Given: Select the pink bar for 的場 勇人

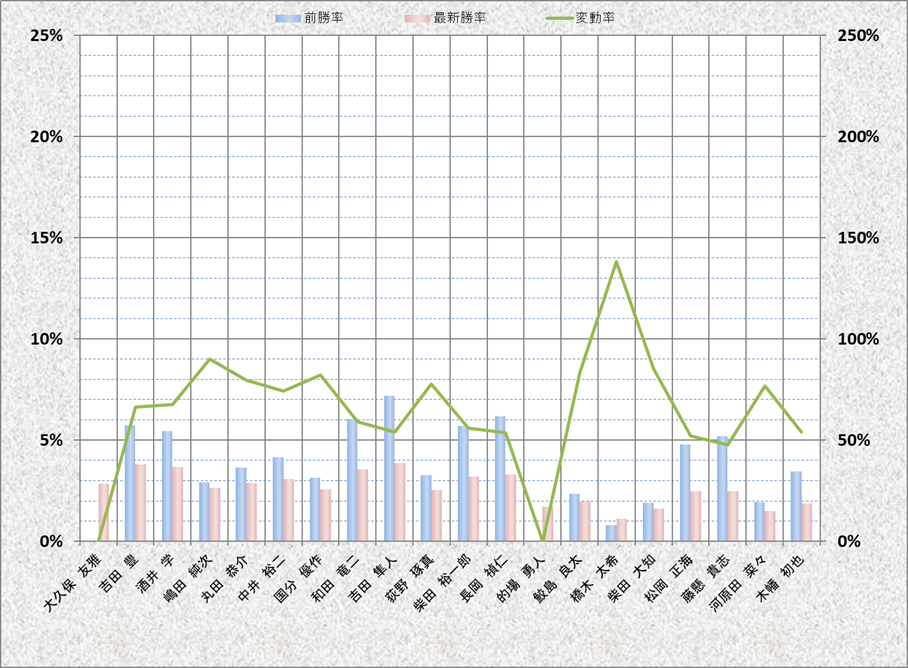Looking at the screenshot, I should click(547, 523).
